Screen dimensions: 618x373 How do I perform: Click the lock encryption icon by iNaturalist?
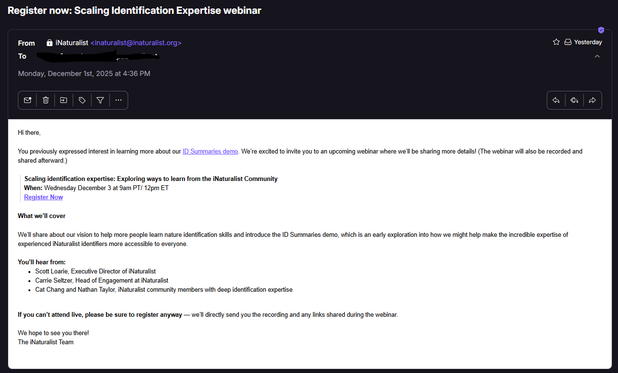pyautogui.click(x=49, y=43)
